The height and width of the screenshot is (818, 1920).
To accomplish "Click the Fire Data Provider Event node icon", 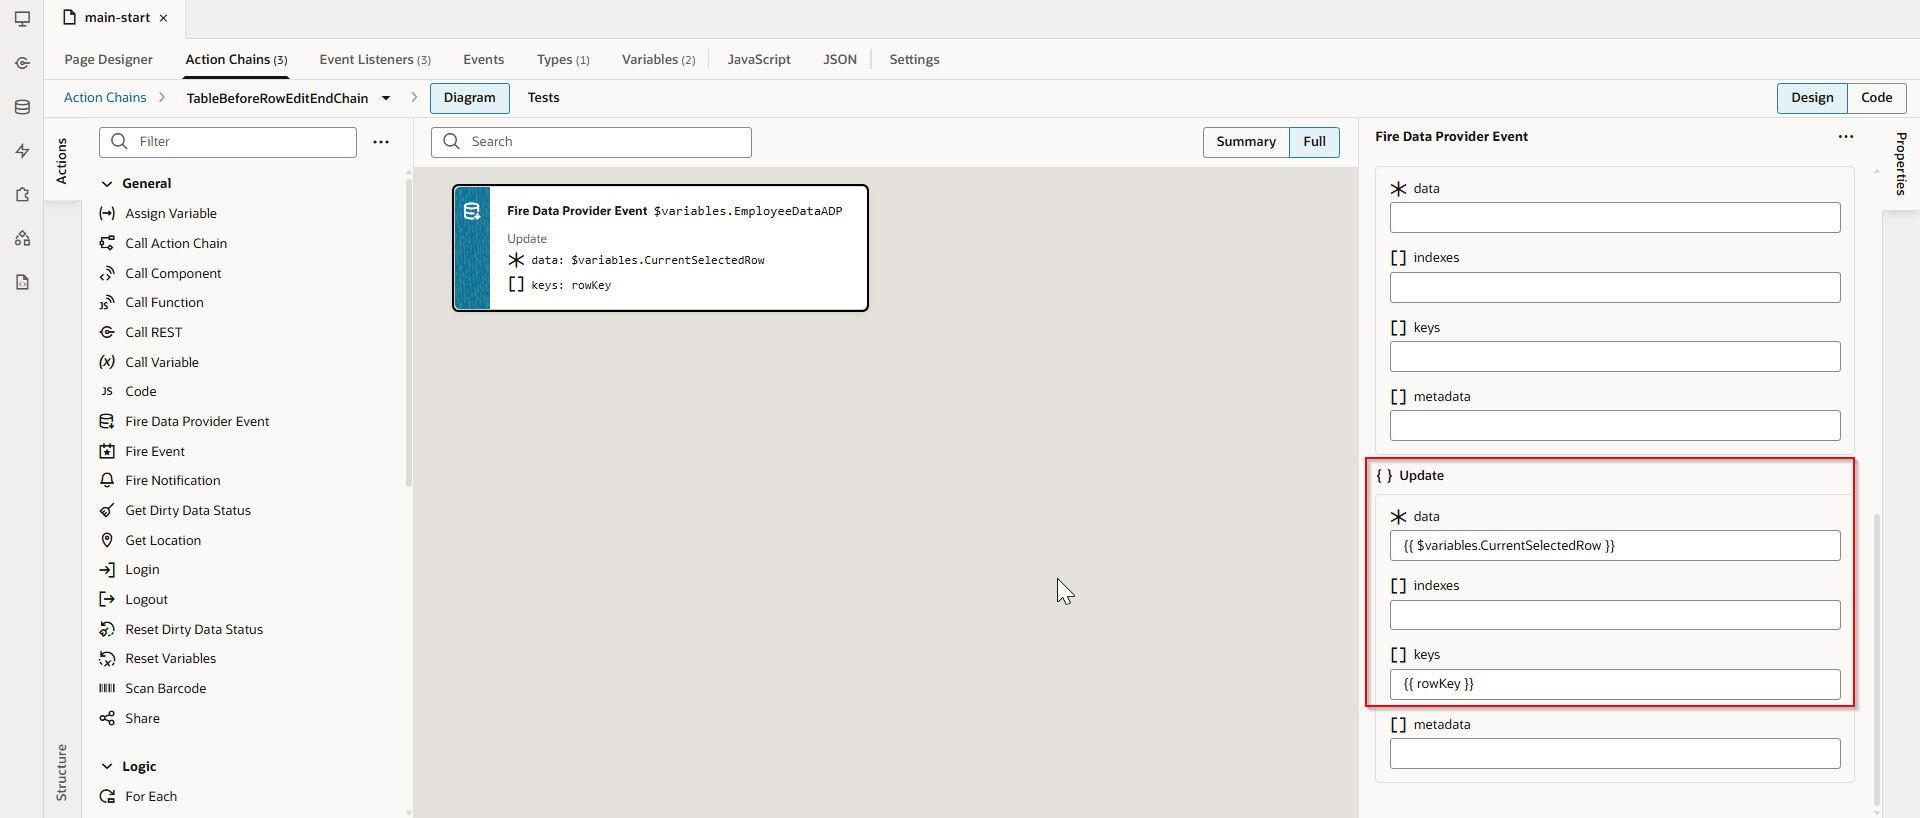I will pos(472,211).
